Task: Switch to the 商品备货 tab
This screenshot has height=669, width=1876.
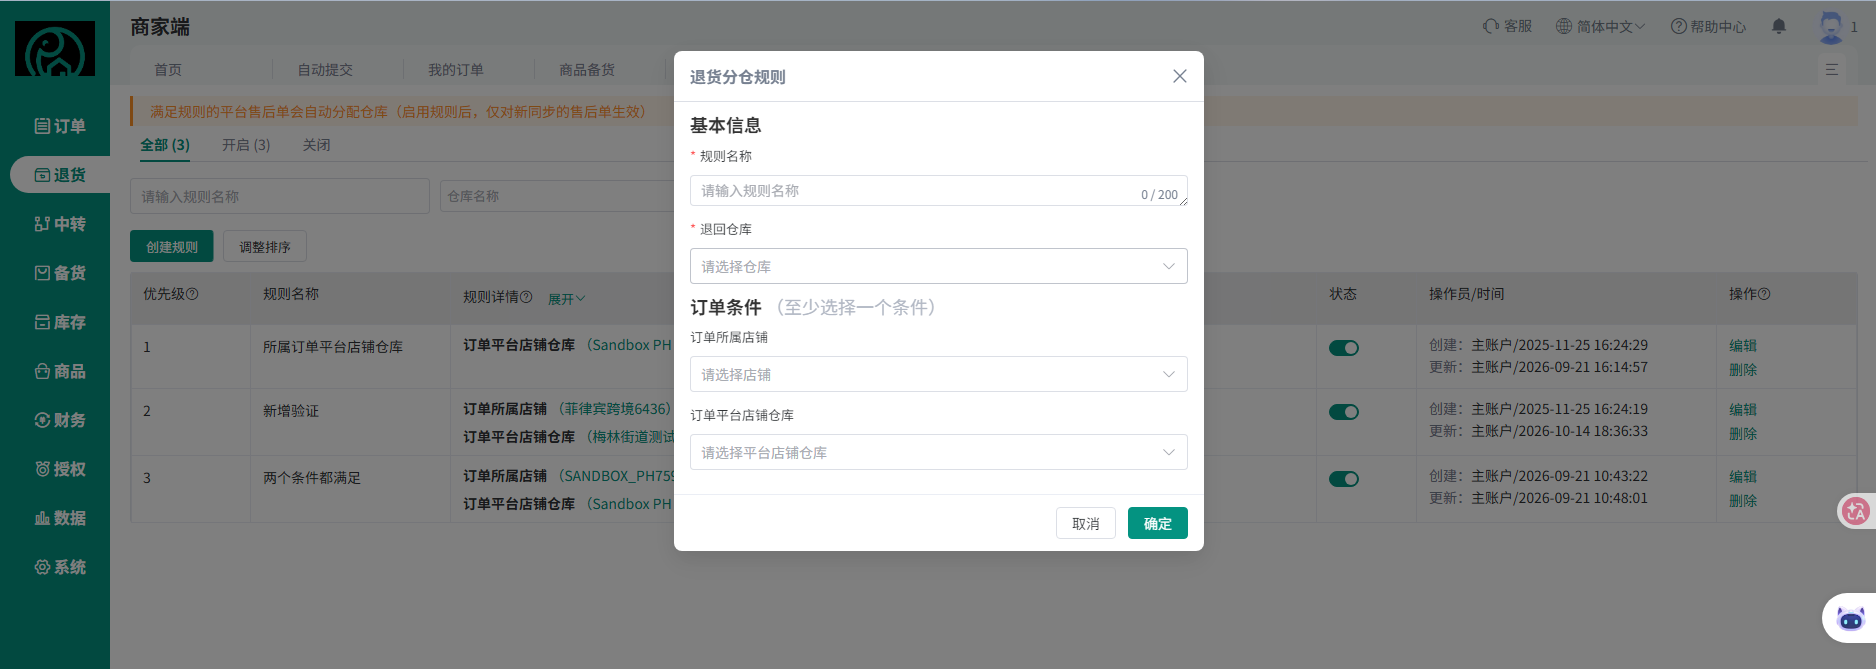Action: tap(587, 70)
